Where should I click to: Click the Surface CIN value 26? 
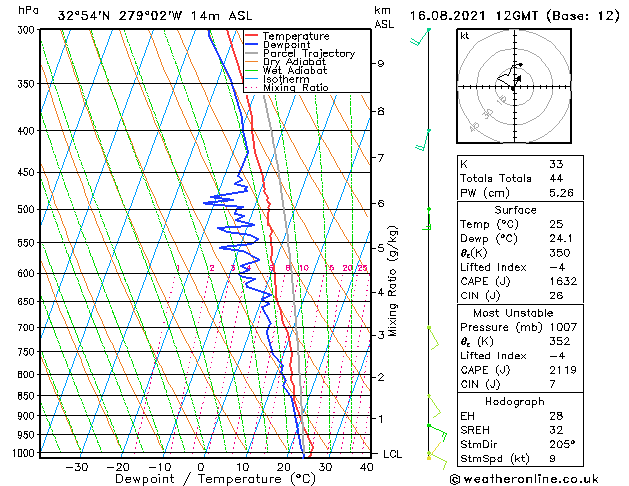point(556,296)
